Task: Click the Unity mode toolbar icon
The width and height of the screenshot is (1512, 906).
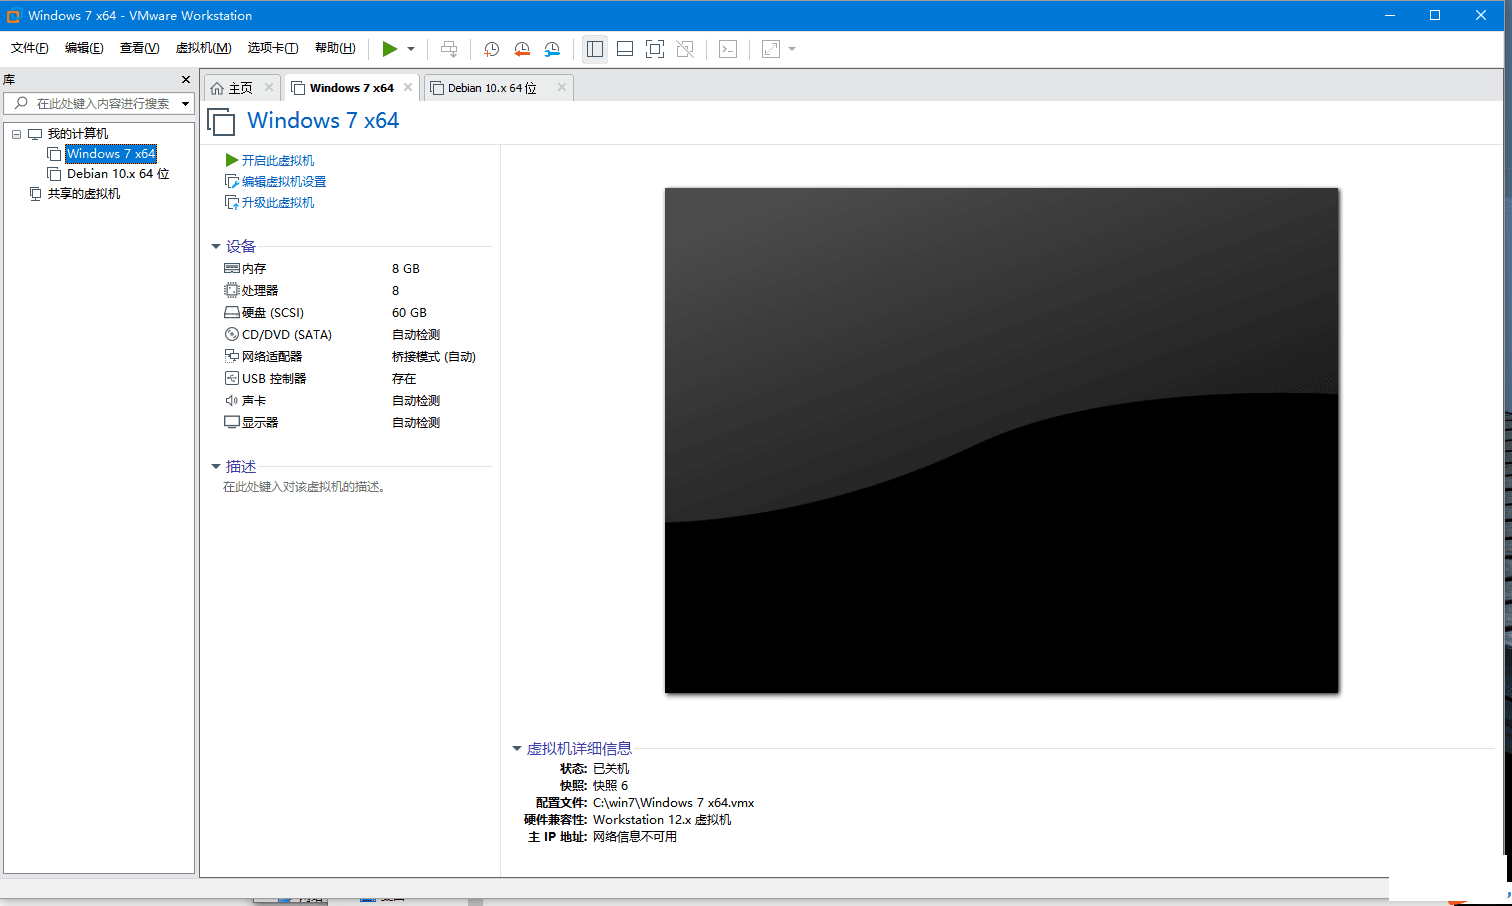Action: (x=685, y=49)
